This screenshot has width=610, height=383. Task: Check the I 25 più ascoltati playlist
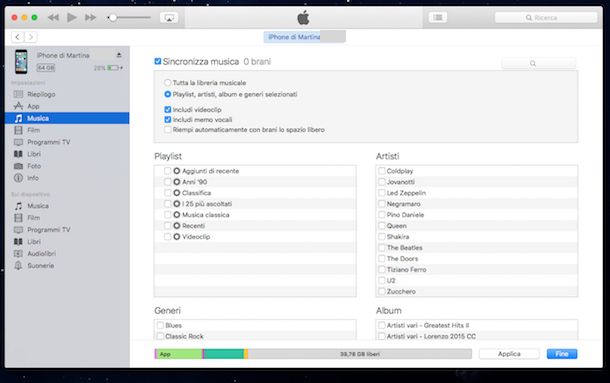click(x=168, y=204)
